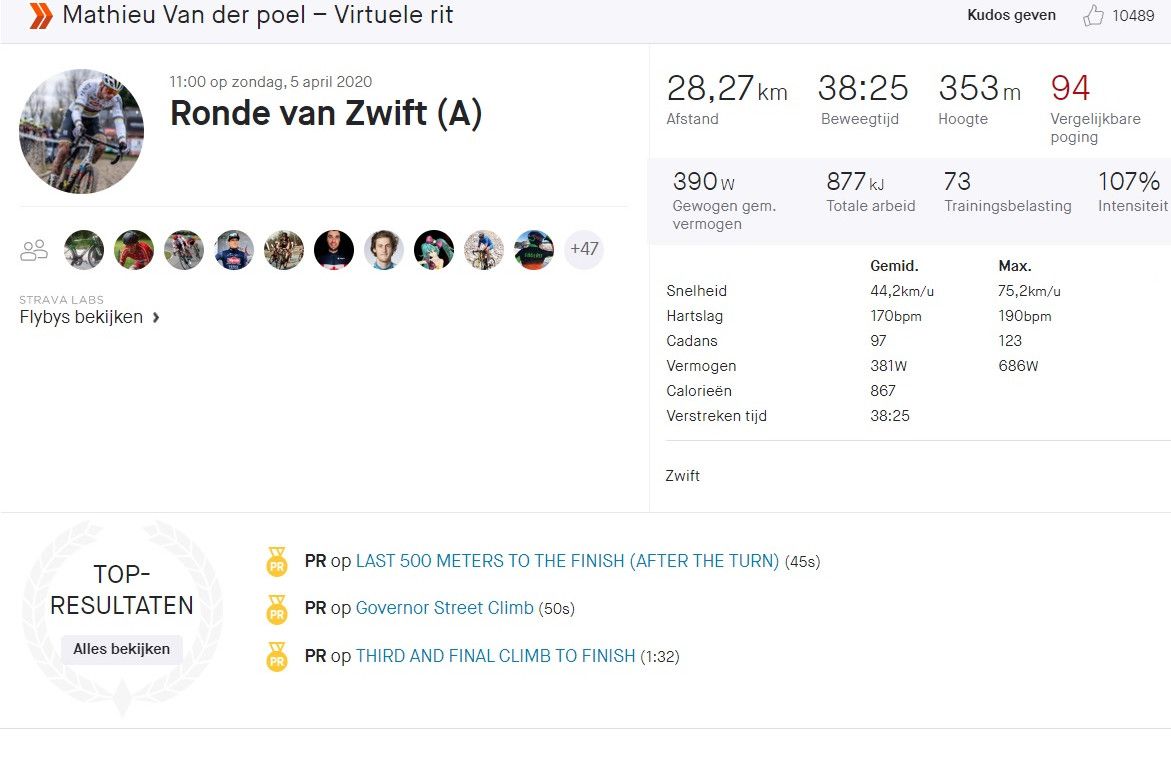Viewport: 1171px width, 781px height.
Task: Click the first athlete avatar in the row
Action: coord(84,250)
